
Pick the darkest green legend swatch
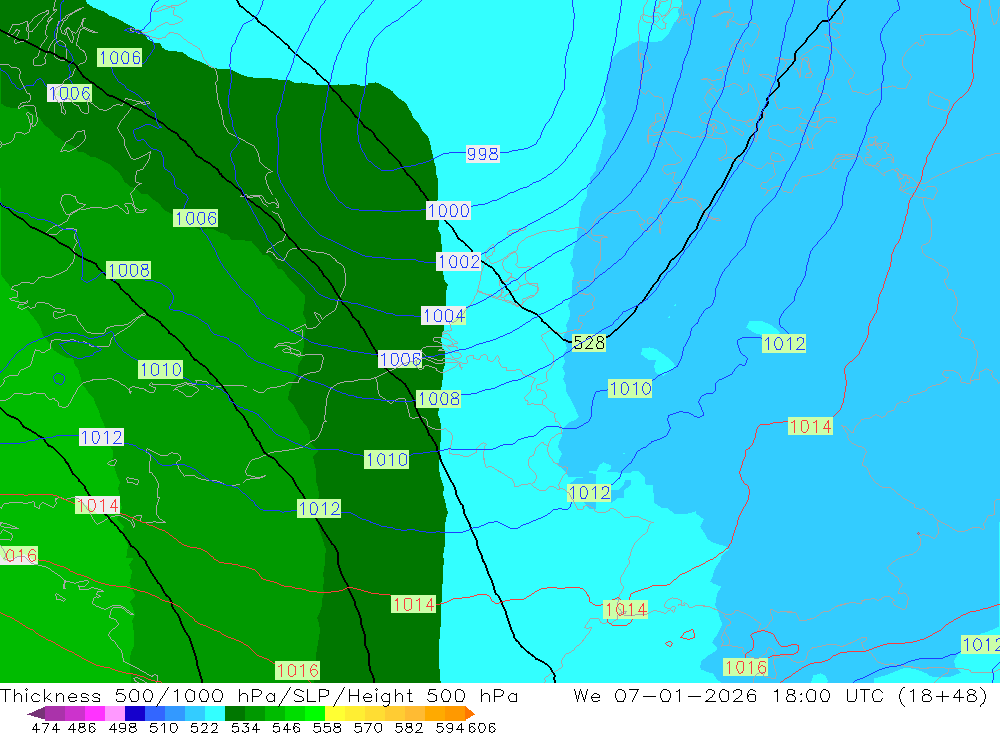(x=235, y=713)
